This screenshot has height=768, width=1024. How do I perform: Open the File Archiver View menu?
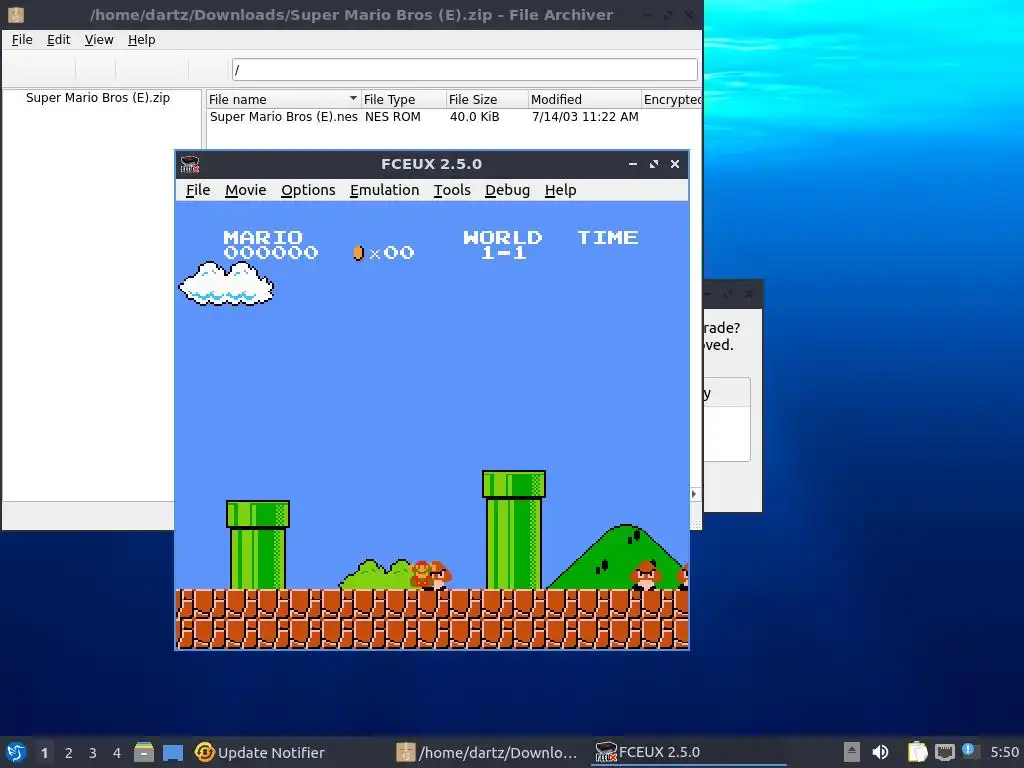99,40
